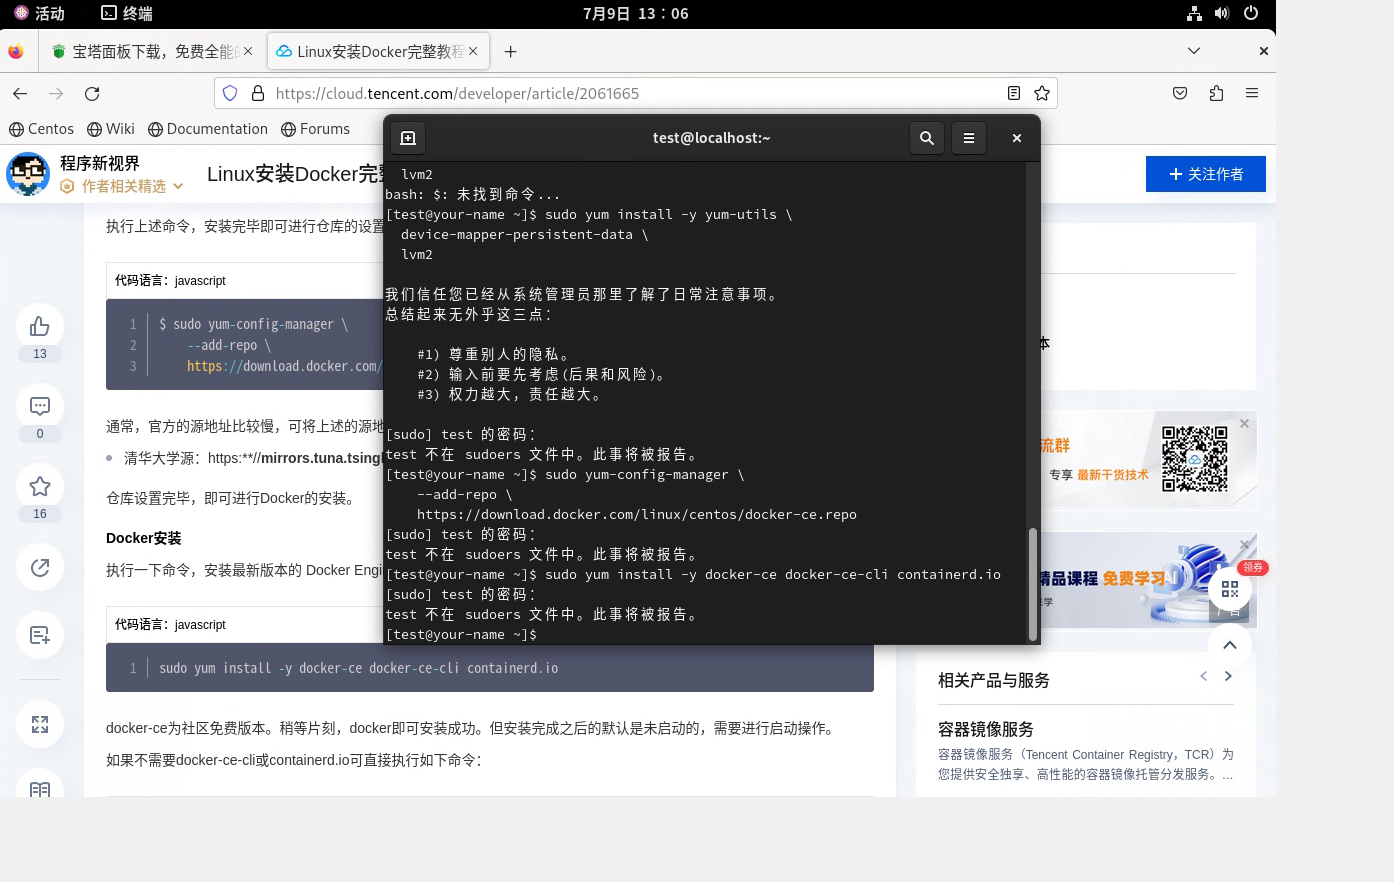
Task: Click the author avatar image
Action: click(x=28, y=174)
